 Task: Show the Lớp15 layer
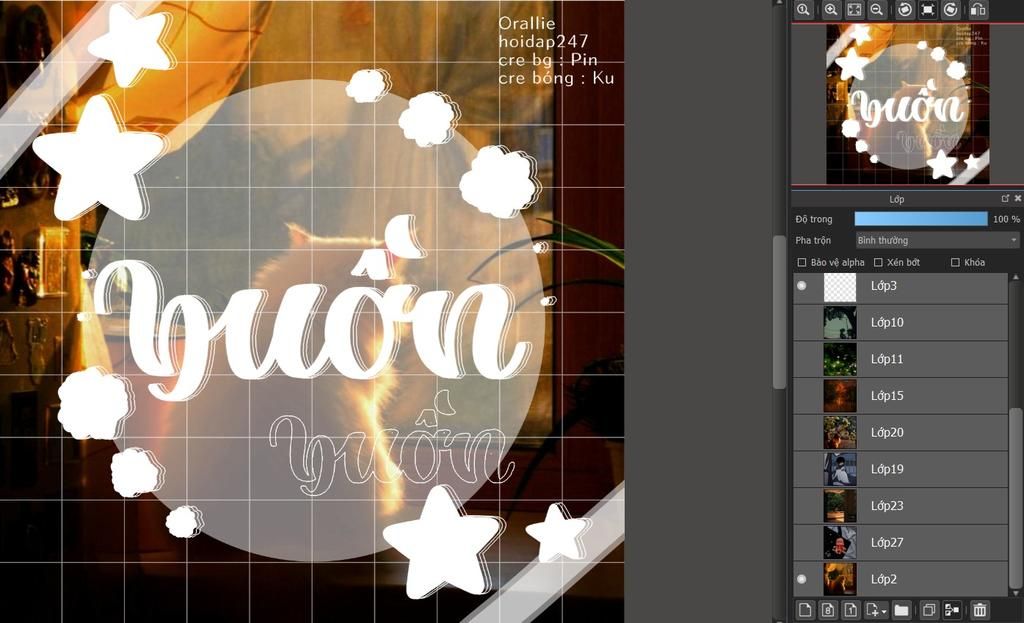802,396
